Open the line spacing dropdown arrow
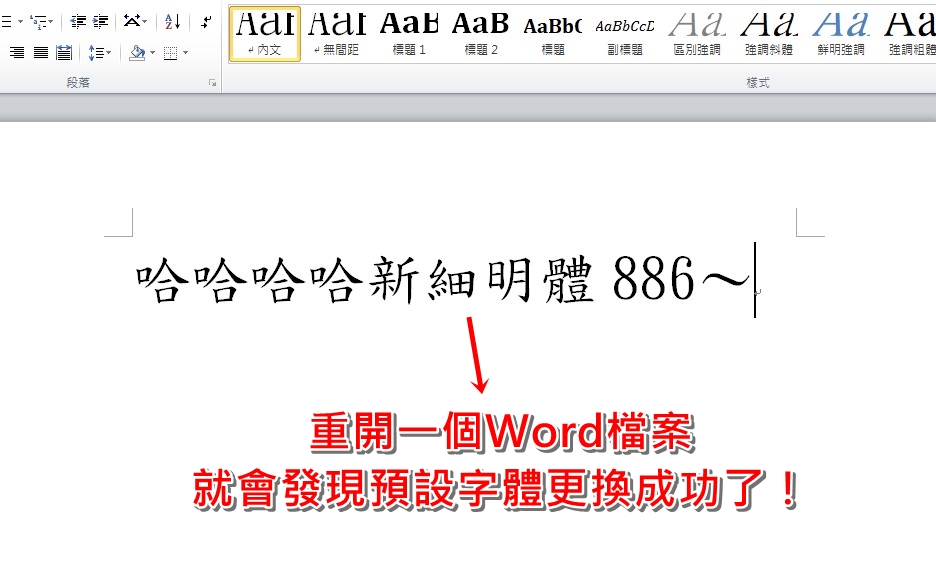 click(x=109, y=53)
